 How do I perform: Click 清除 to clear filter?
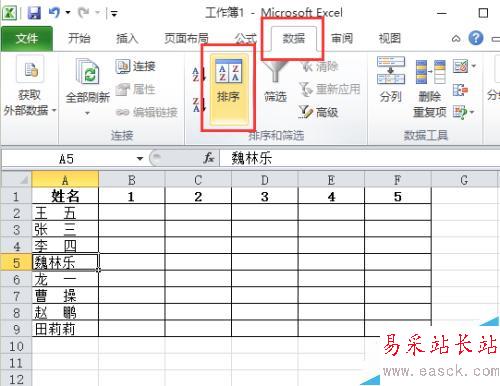tap(319, 66)
